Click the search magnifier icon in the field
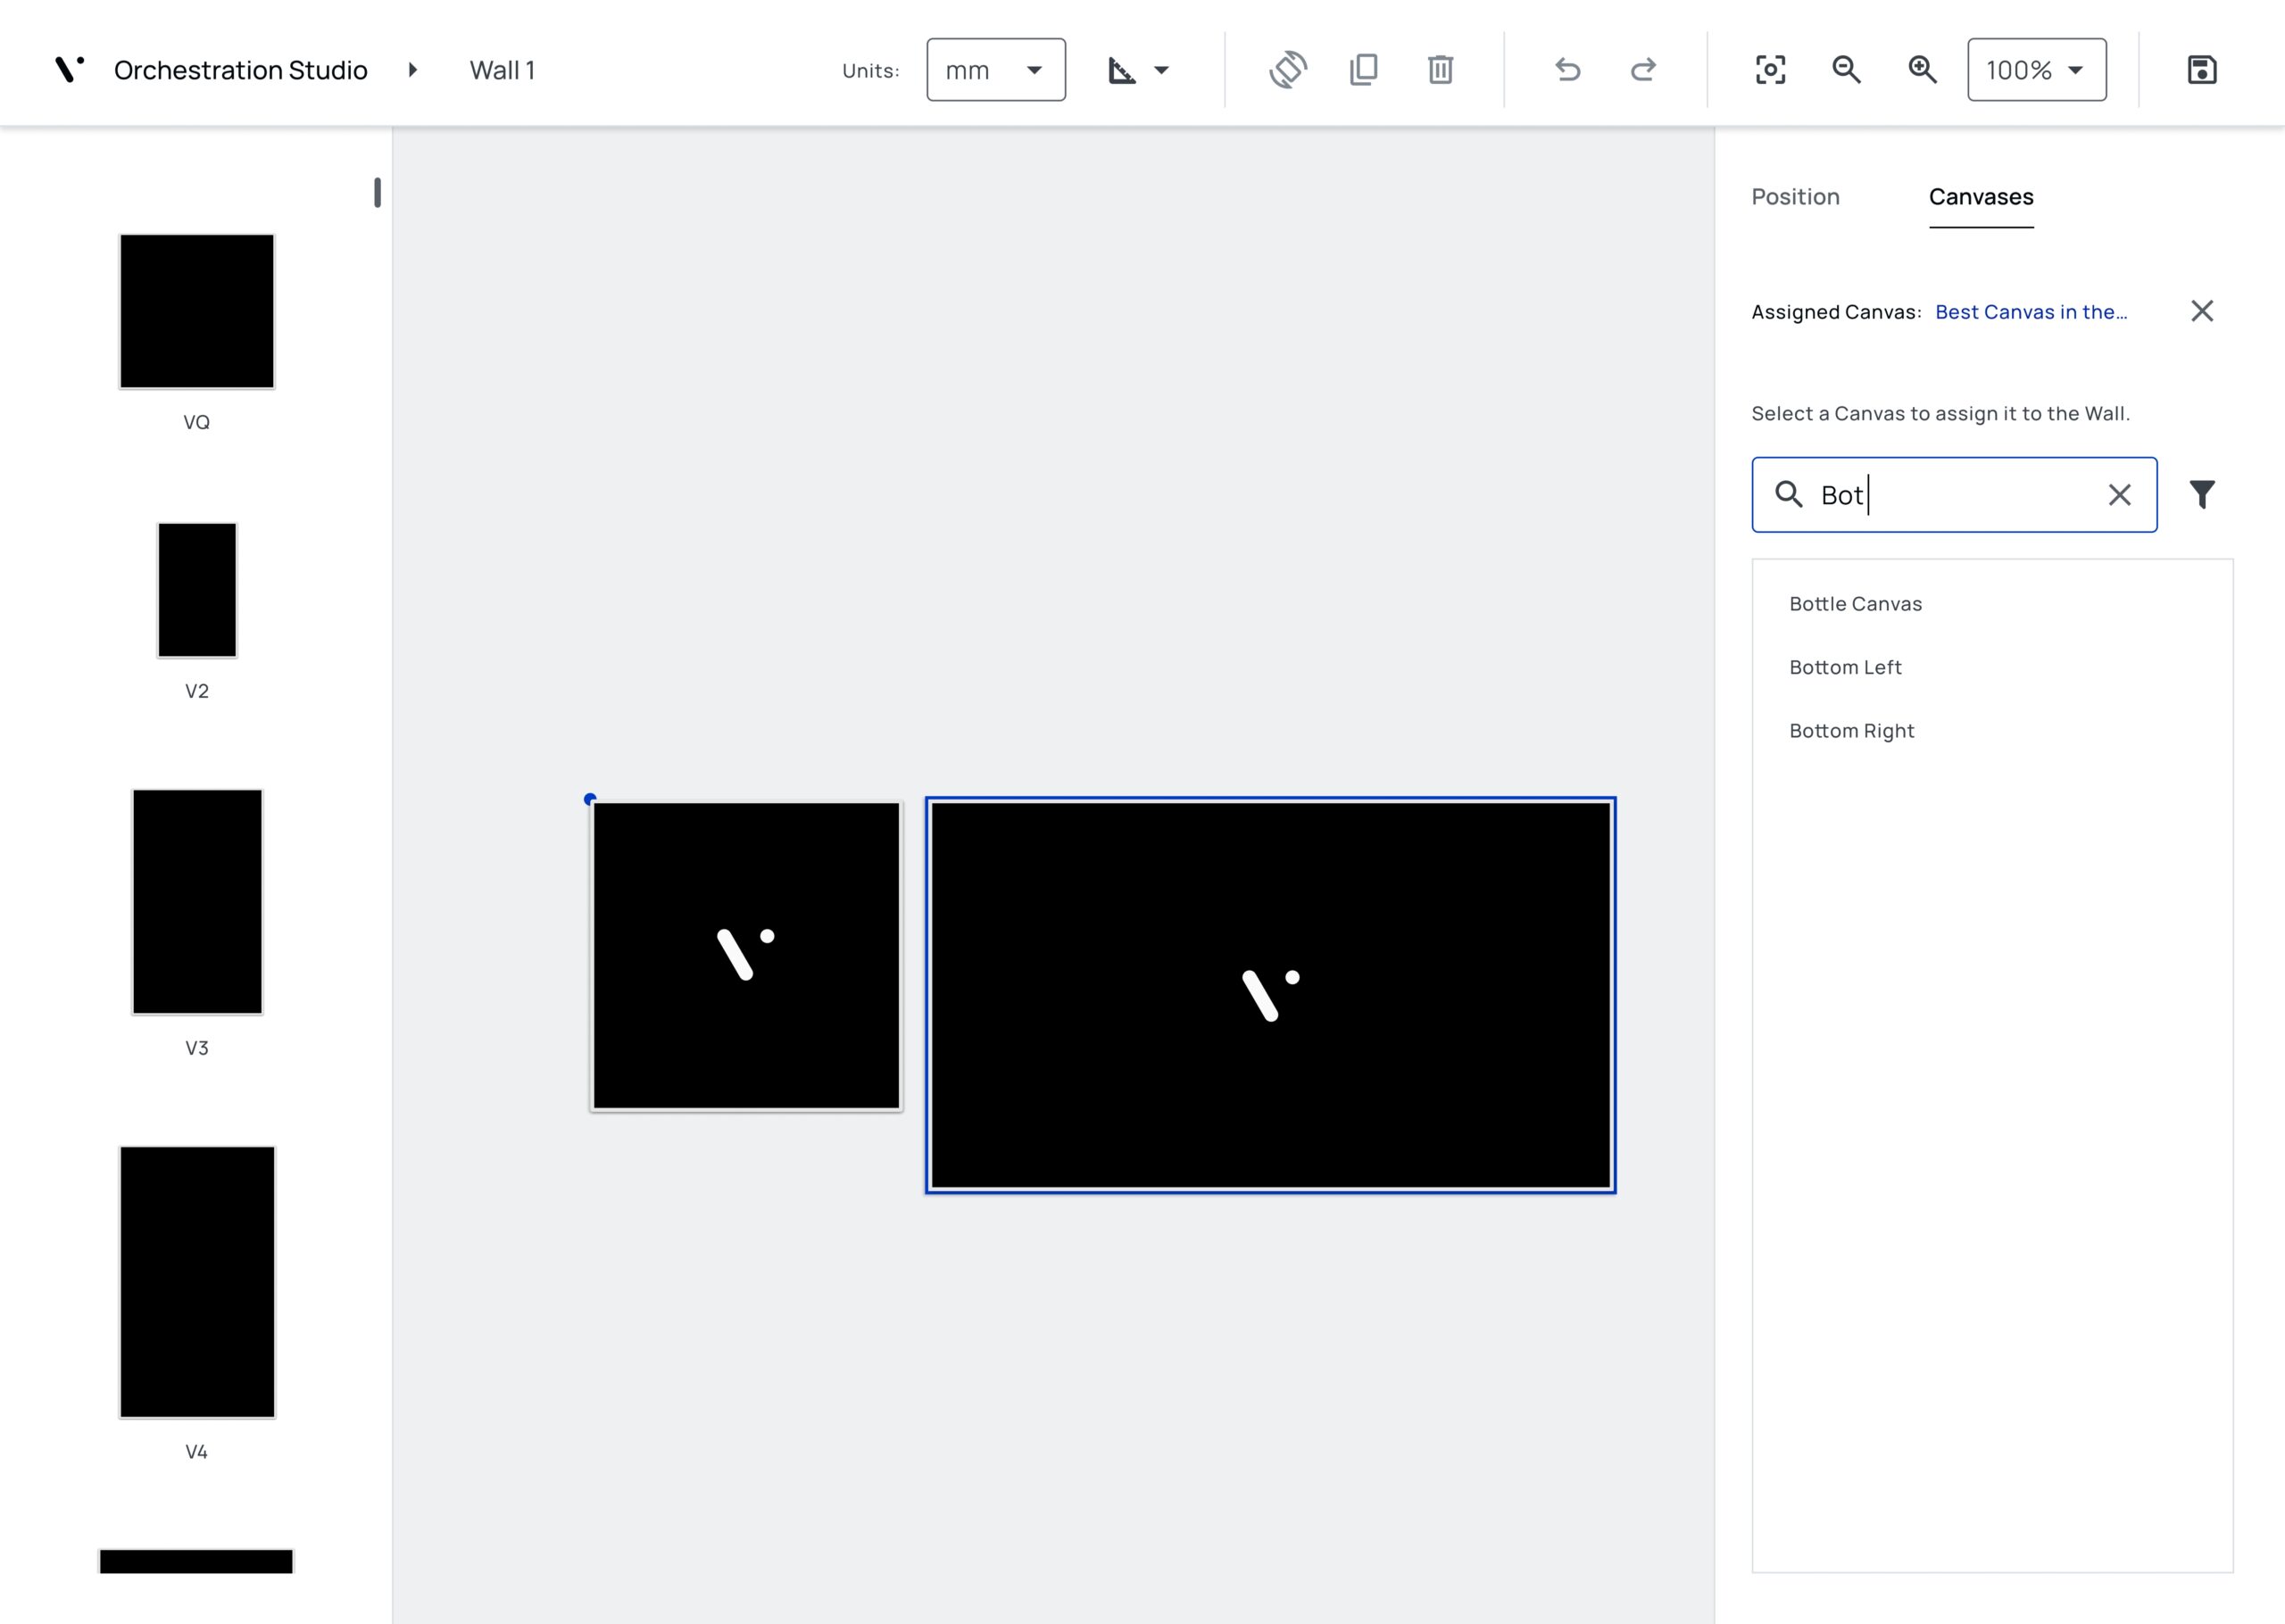The height and width of the screenshot is (1624, 2285). tap(1788, 494)
